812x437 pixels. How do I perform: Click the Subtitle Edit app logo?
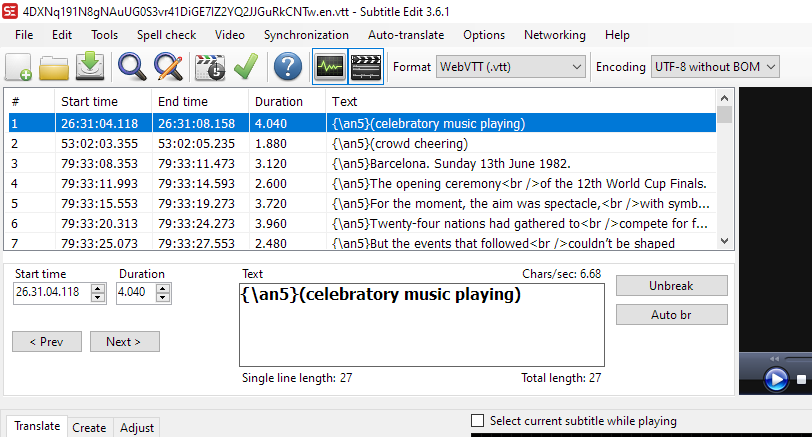tap(10, 11)
